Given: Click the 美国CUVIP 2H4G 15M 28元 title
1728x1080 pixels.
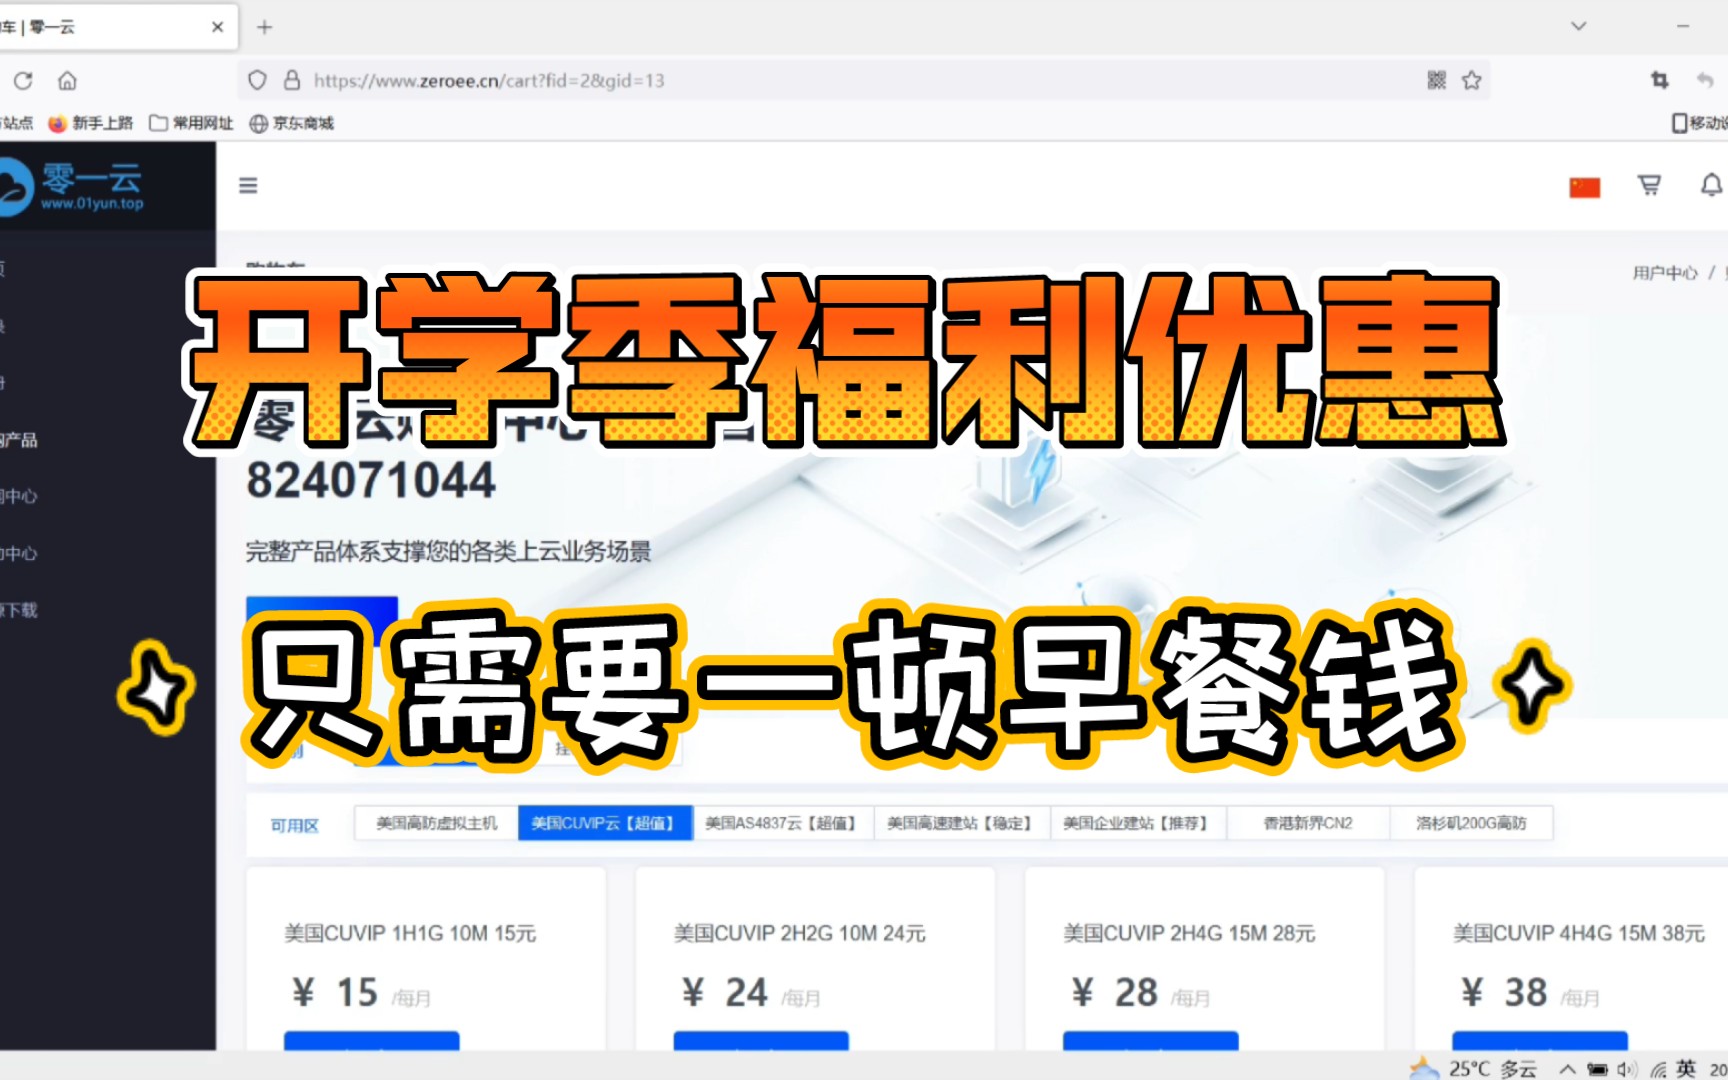Looking at the screenshot, I should (x=1189, y=933).
